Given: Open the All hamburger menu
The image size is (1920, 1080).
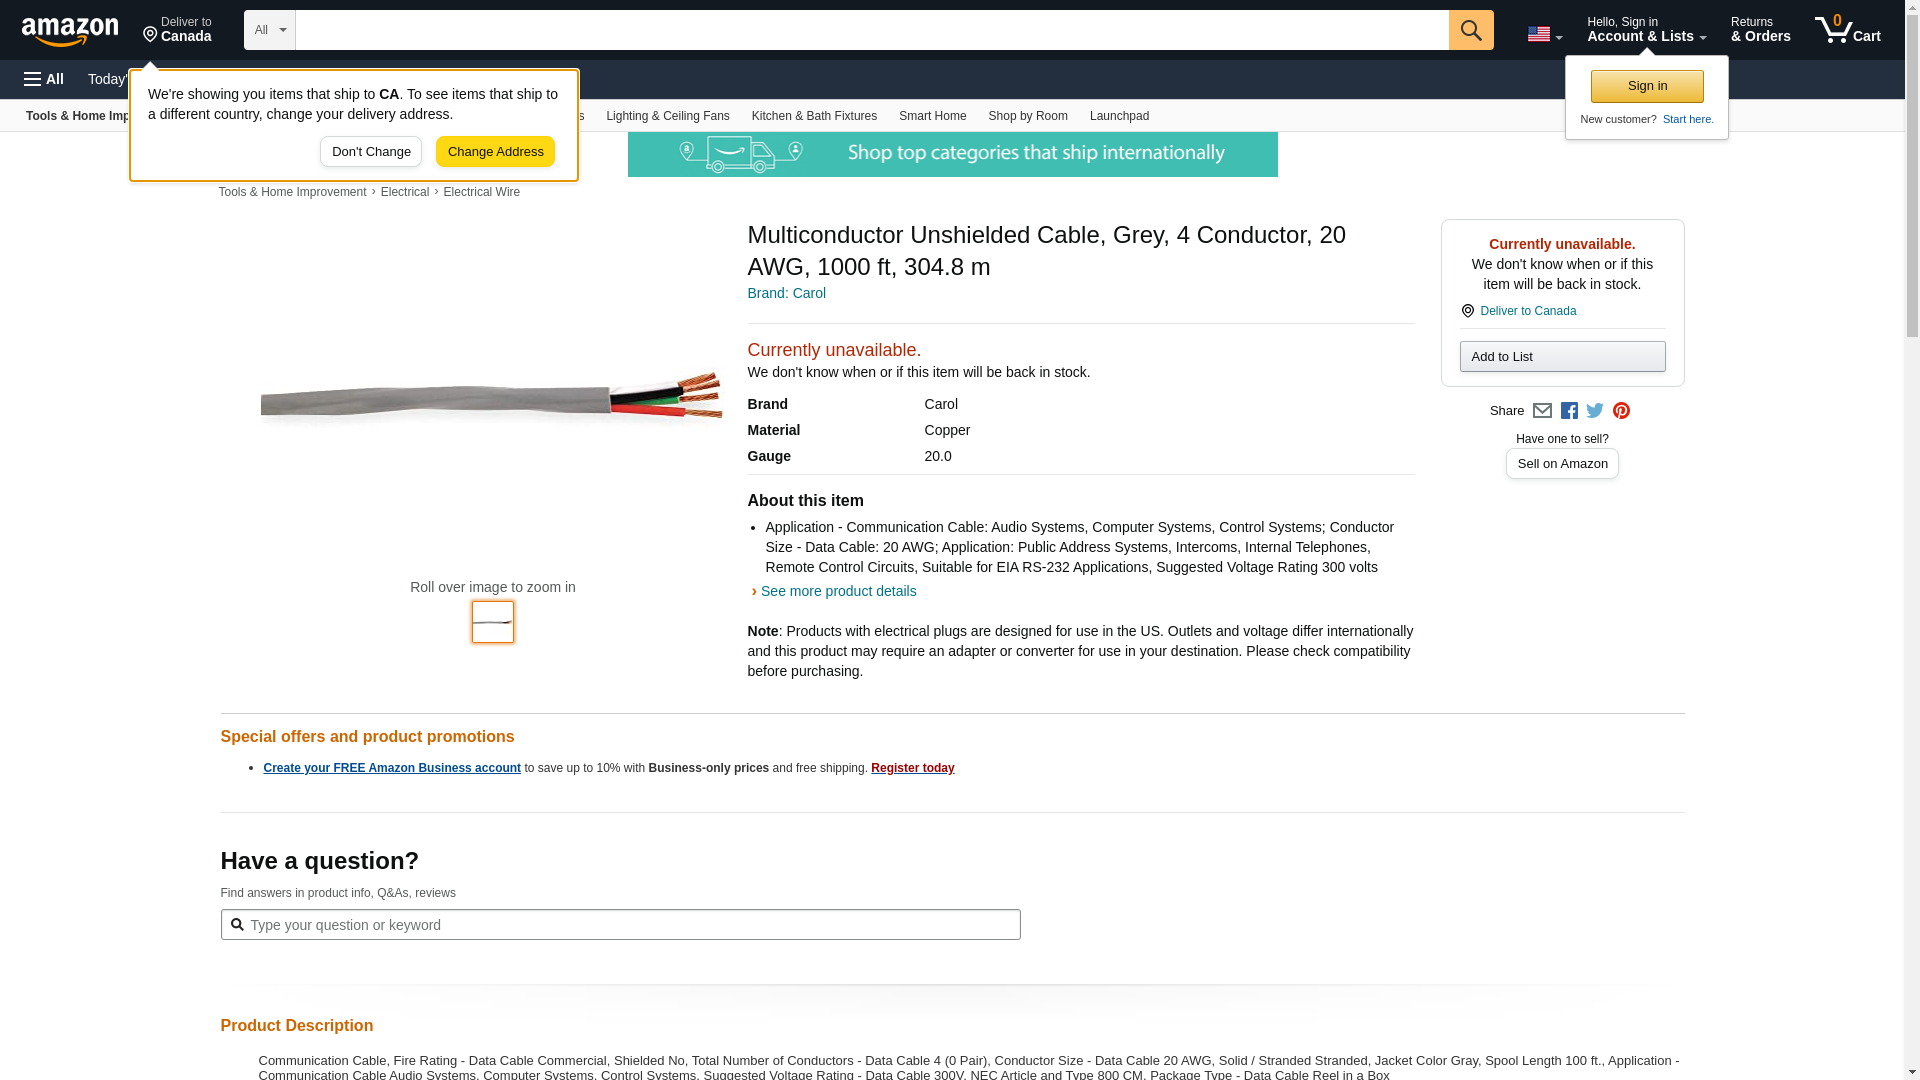Looking at the screenshot, I should pos(44,79).
